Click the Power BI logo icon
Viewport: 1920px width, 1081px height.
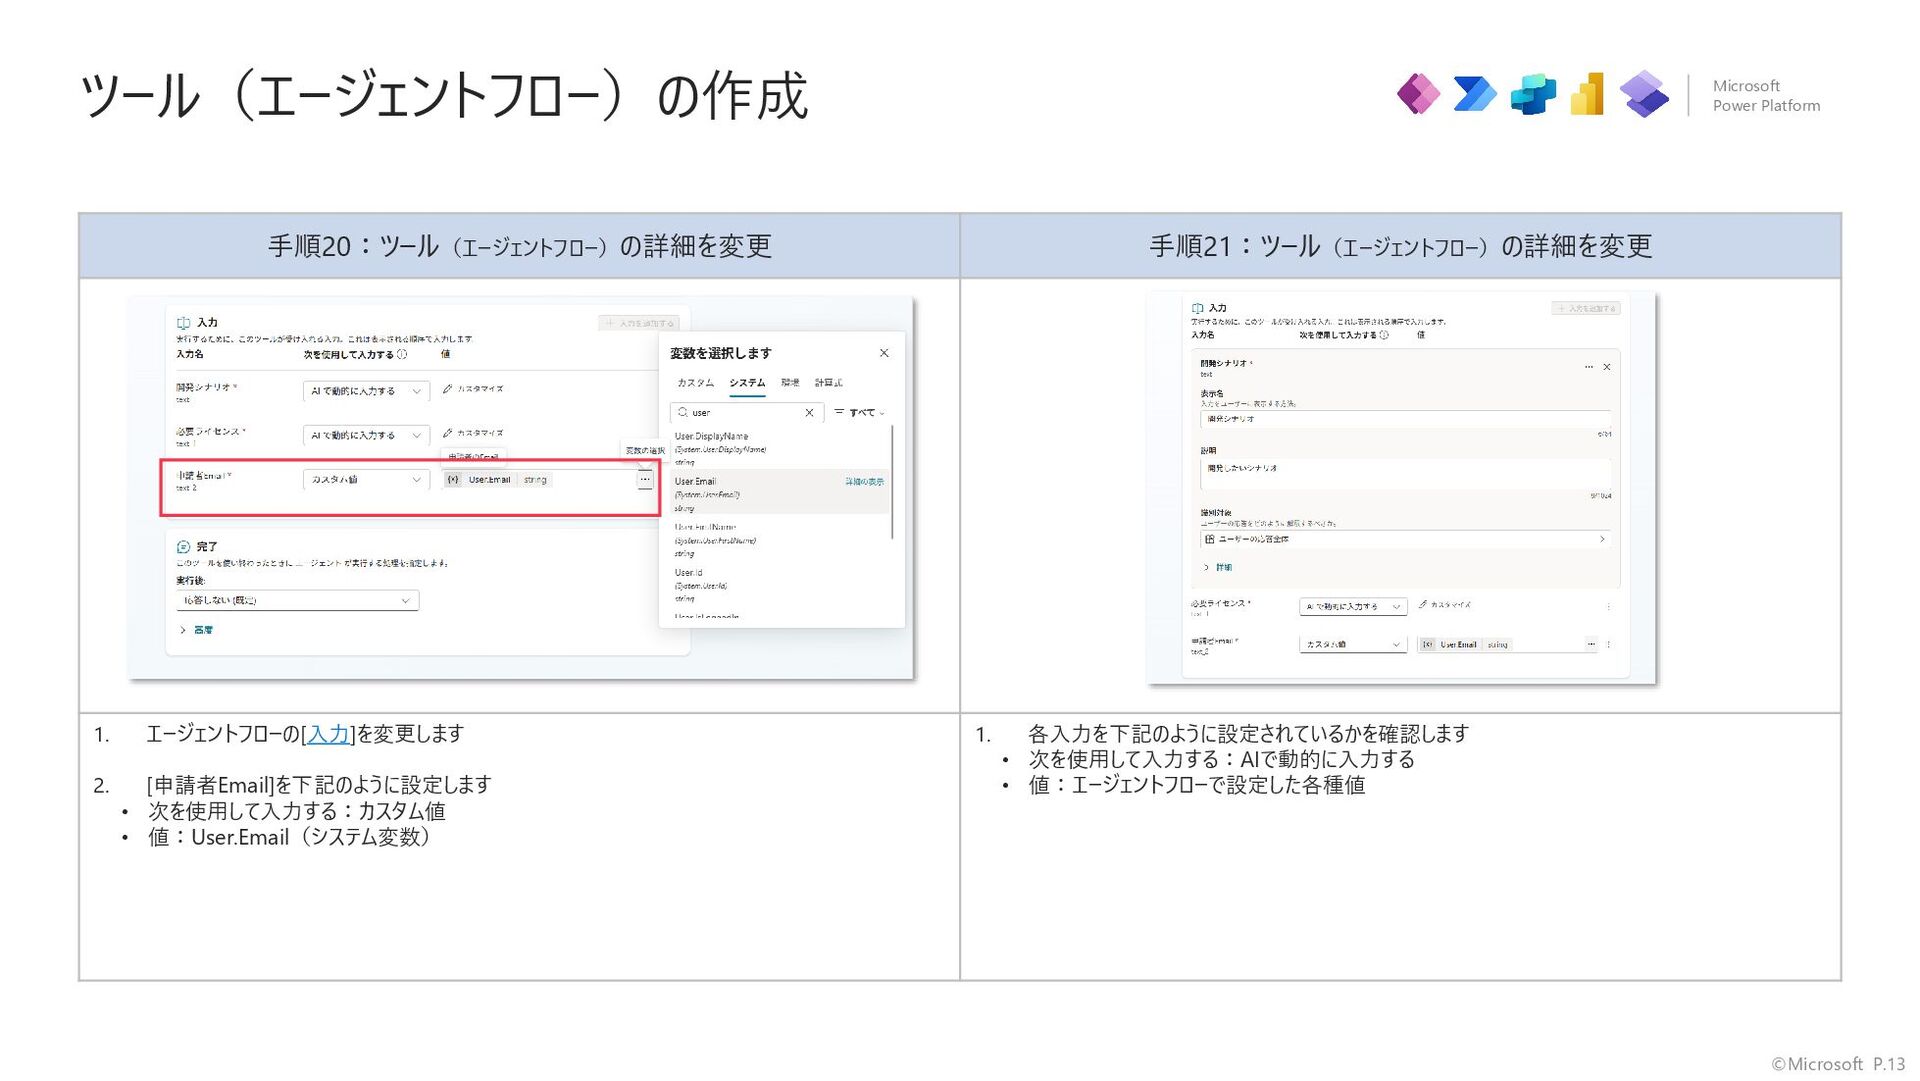(1588, 95)
